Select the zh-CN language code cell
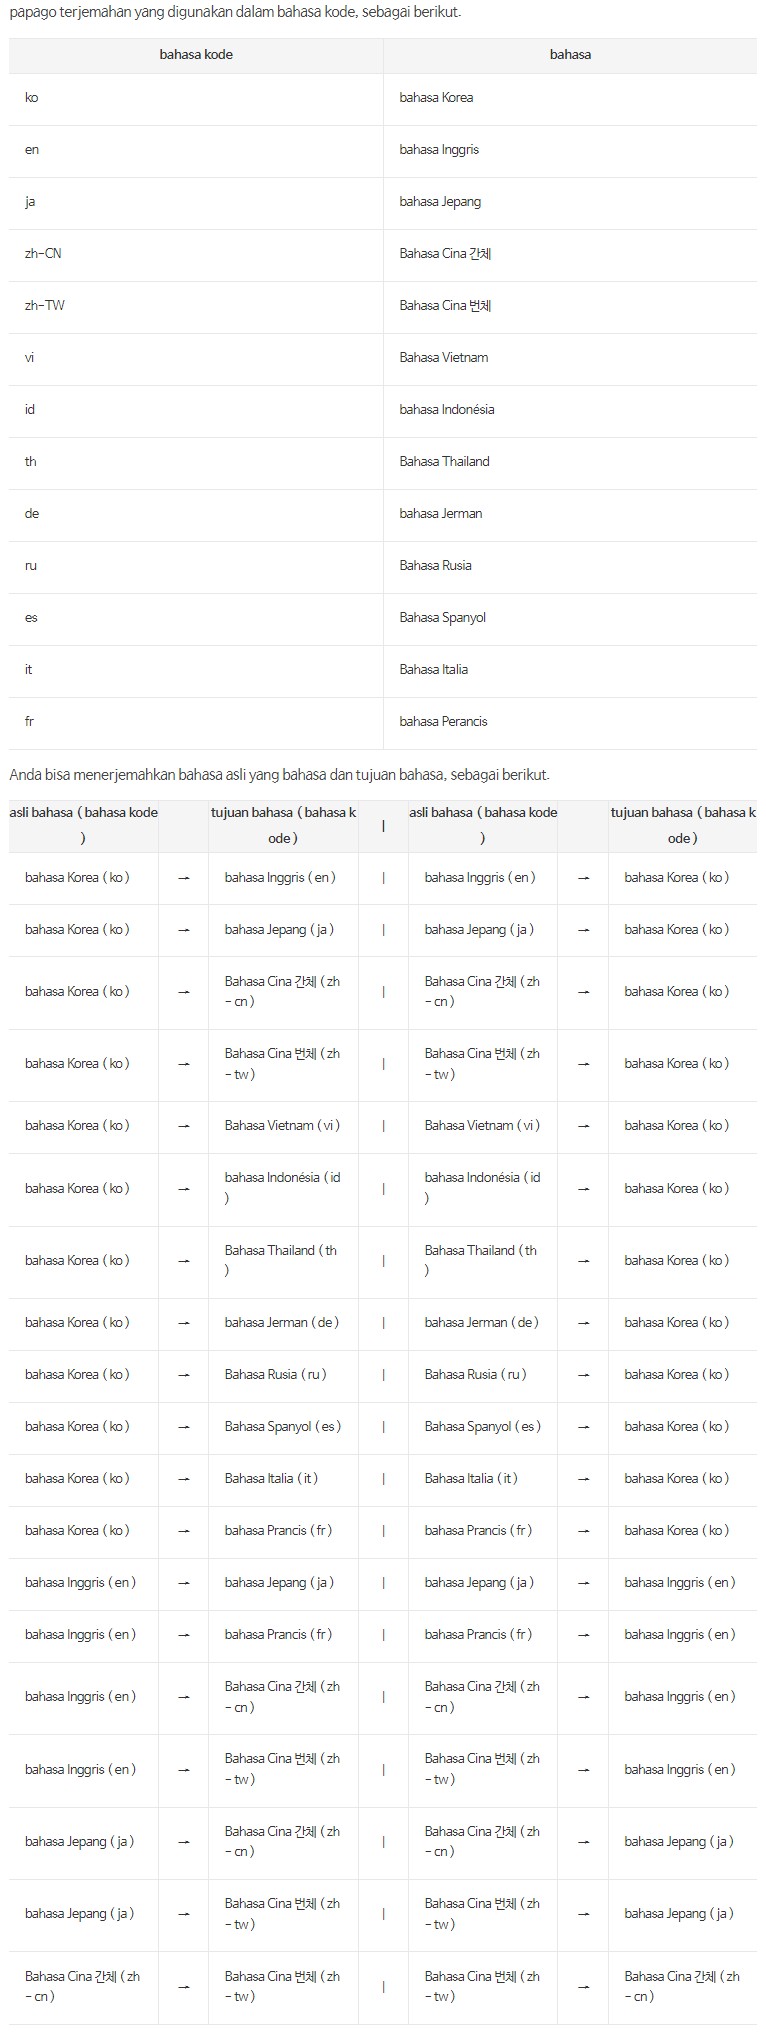Screen dimensions: 766x2039 pyautogui.click(x=43, y=254)
